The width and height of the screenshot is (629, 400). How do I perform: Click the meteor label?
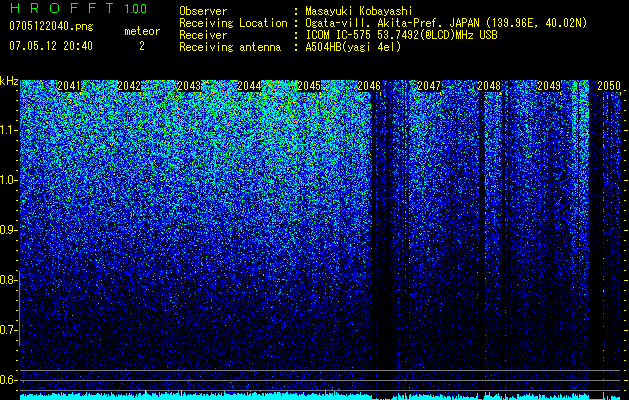pyautogui.click(x=142, y=31)
